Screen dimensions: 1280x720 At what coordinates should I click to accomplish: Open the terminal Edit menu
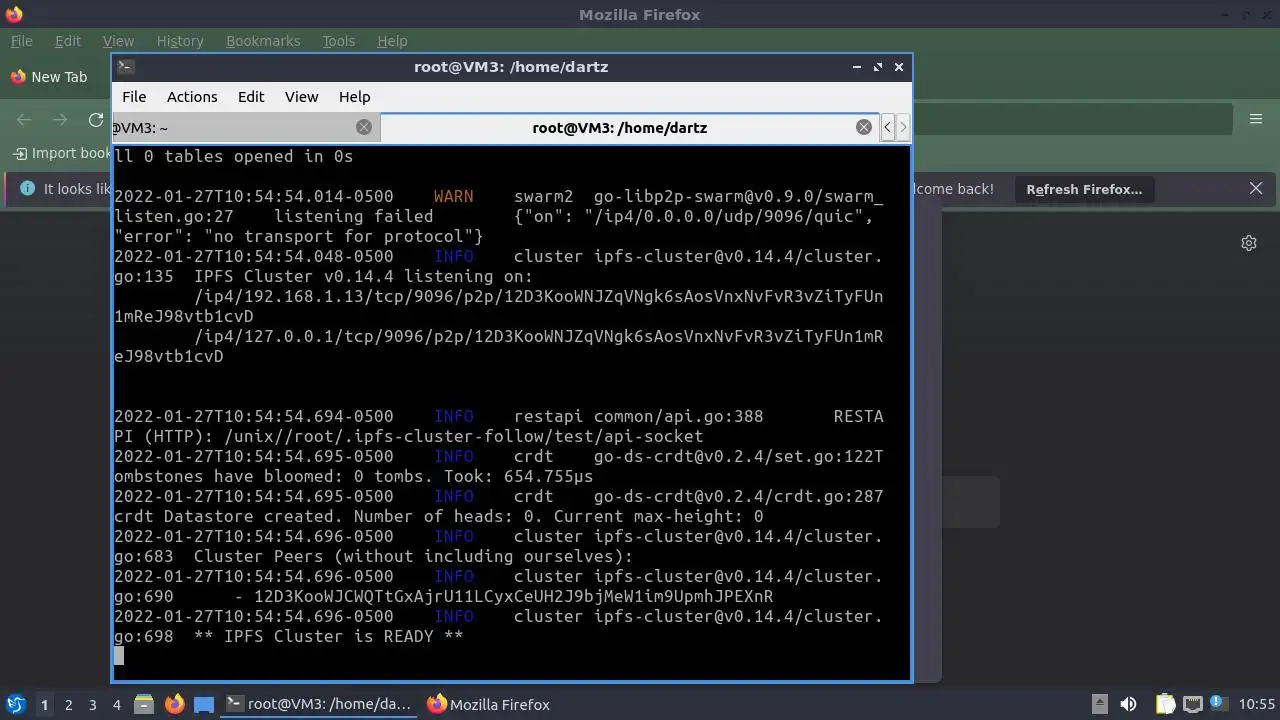[x=251, y=97]
